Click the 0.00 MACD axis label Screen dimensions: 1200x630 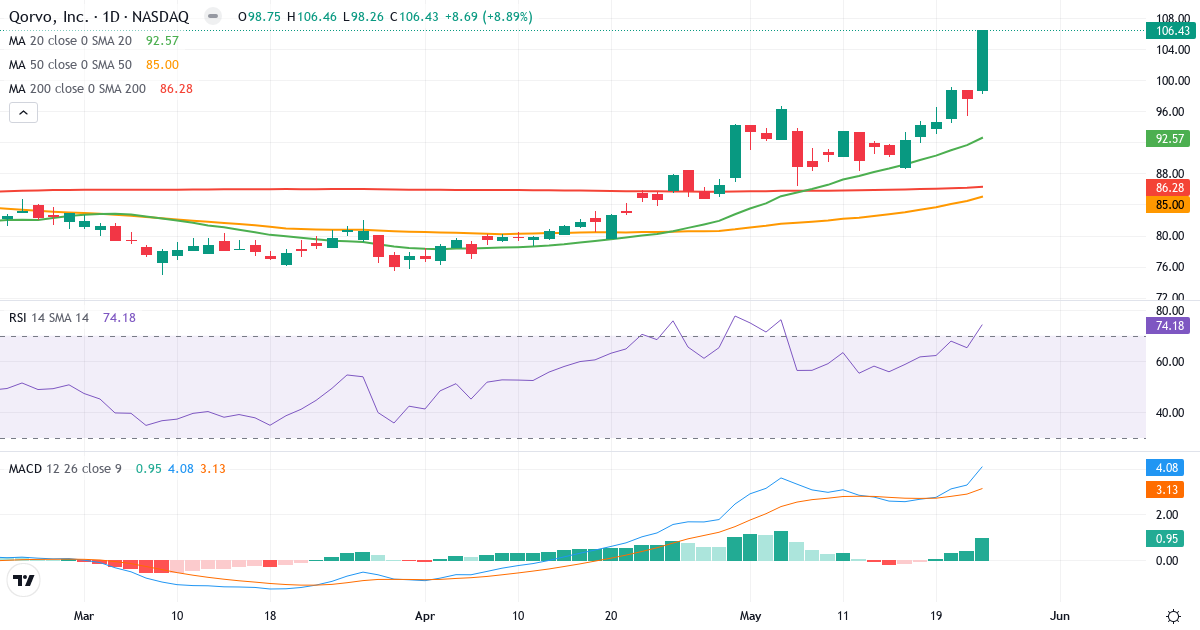[1168, 560]
